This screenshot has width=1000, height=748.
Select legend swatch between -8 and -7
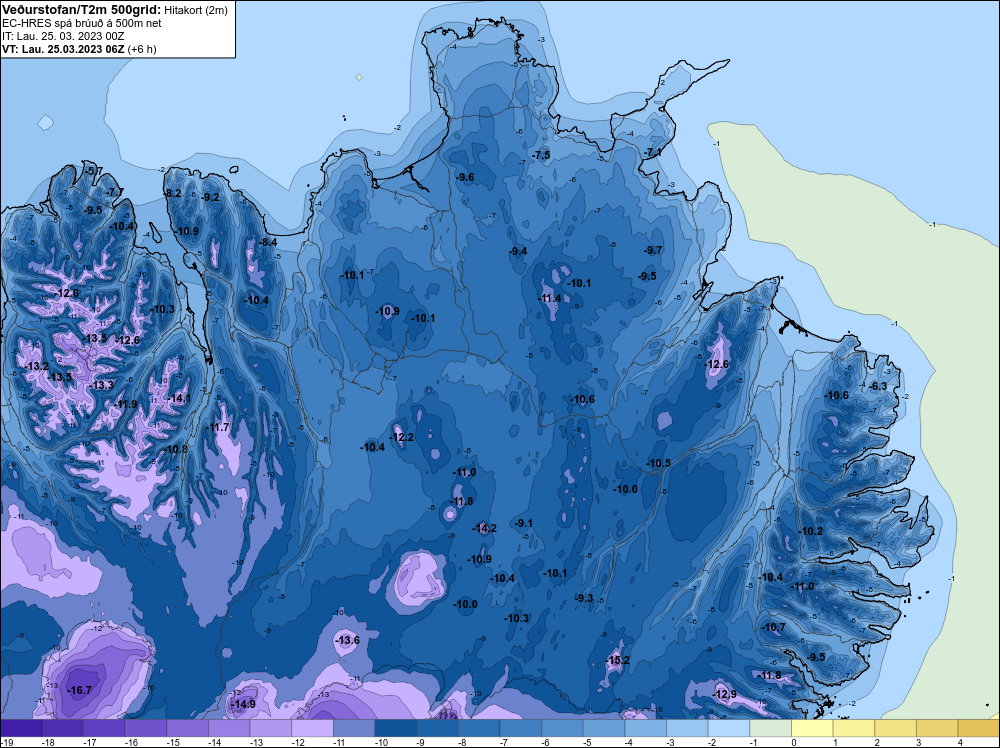pyautogui.click(x=480, y=728)
